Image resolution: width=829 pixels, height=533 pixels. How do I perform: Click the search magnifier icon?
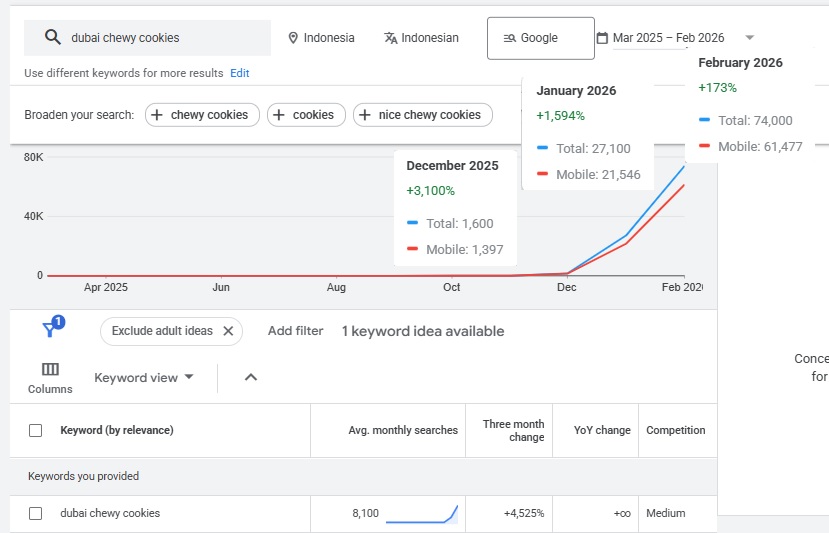click(x=53, y=38)
